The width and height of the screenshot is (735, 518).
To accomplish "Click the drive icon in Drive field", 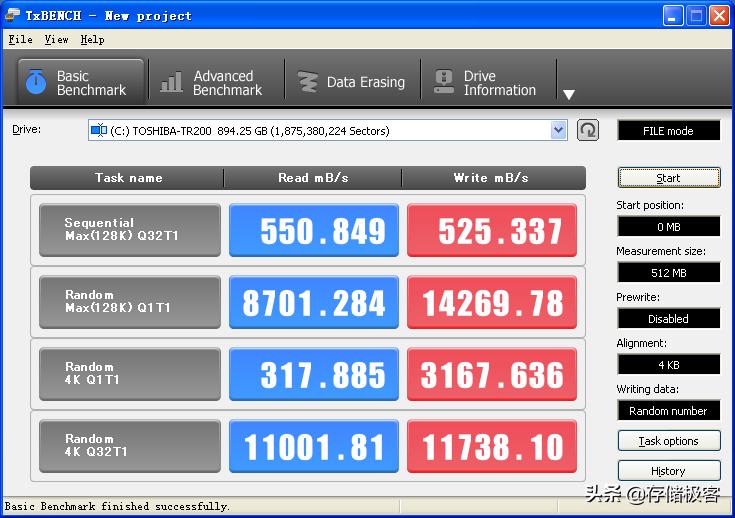I will (x=99, y=130).
